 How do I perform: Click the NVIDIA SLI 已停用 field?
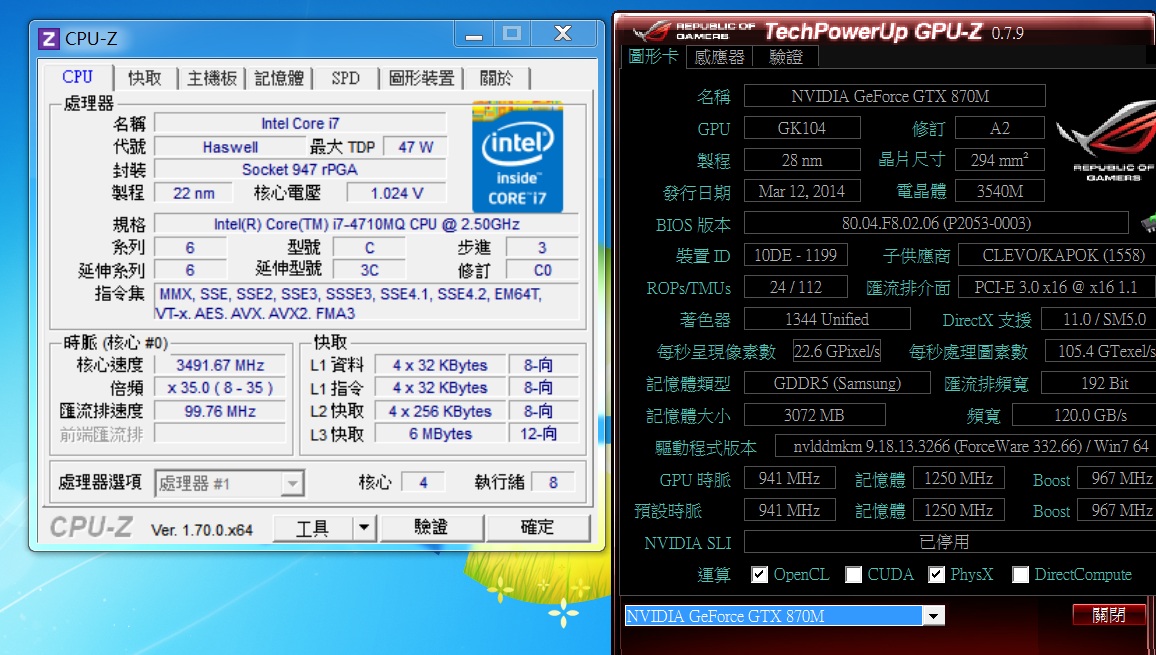pos(950,542)
